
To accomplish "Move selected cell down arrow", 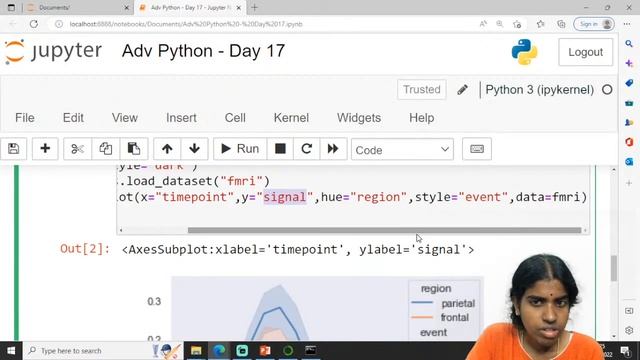I will 194,149.
